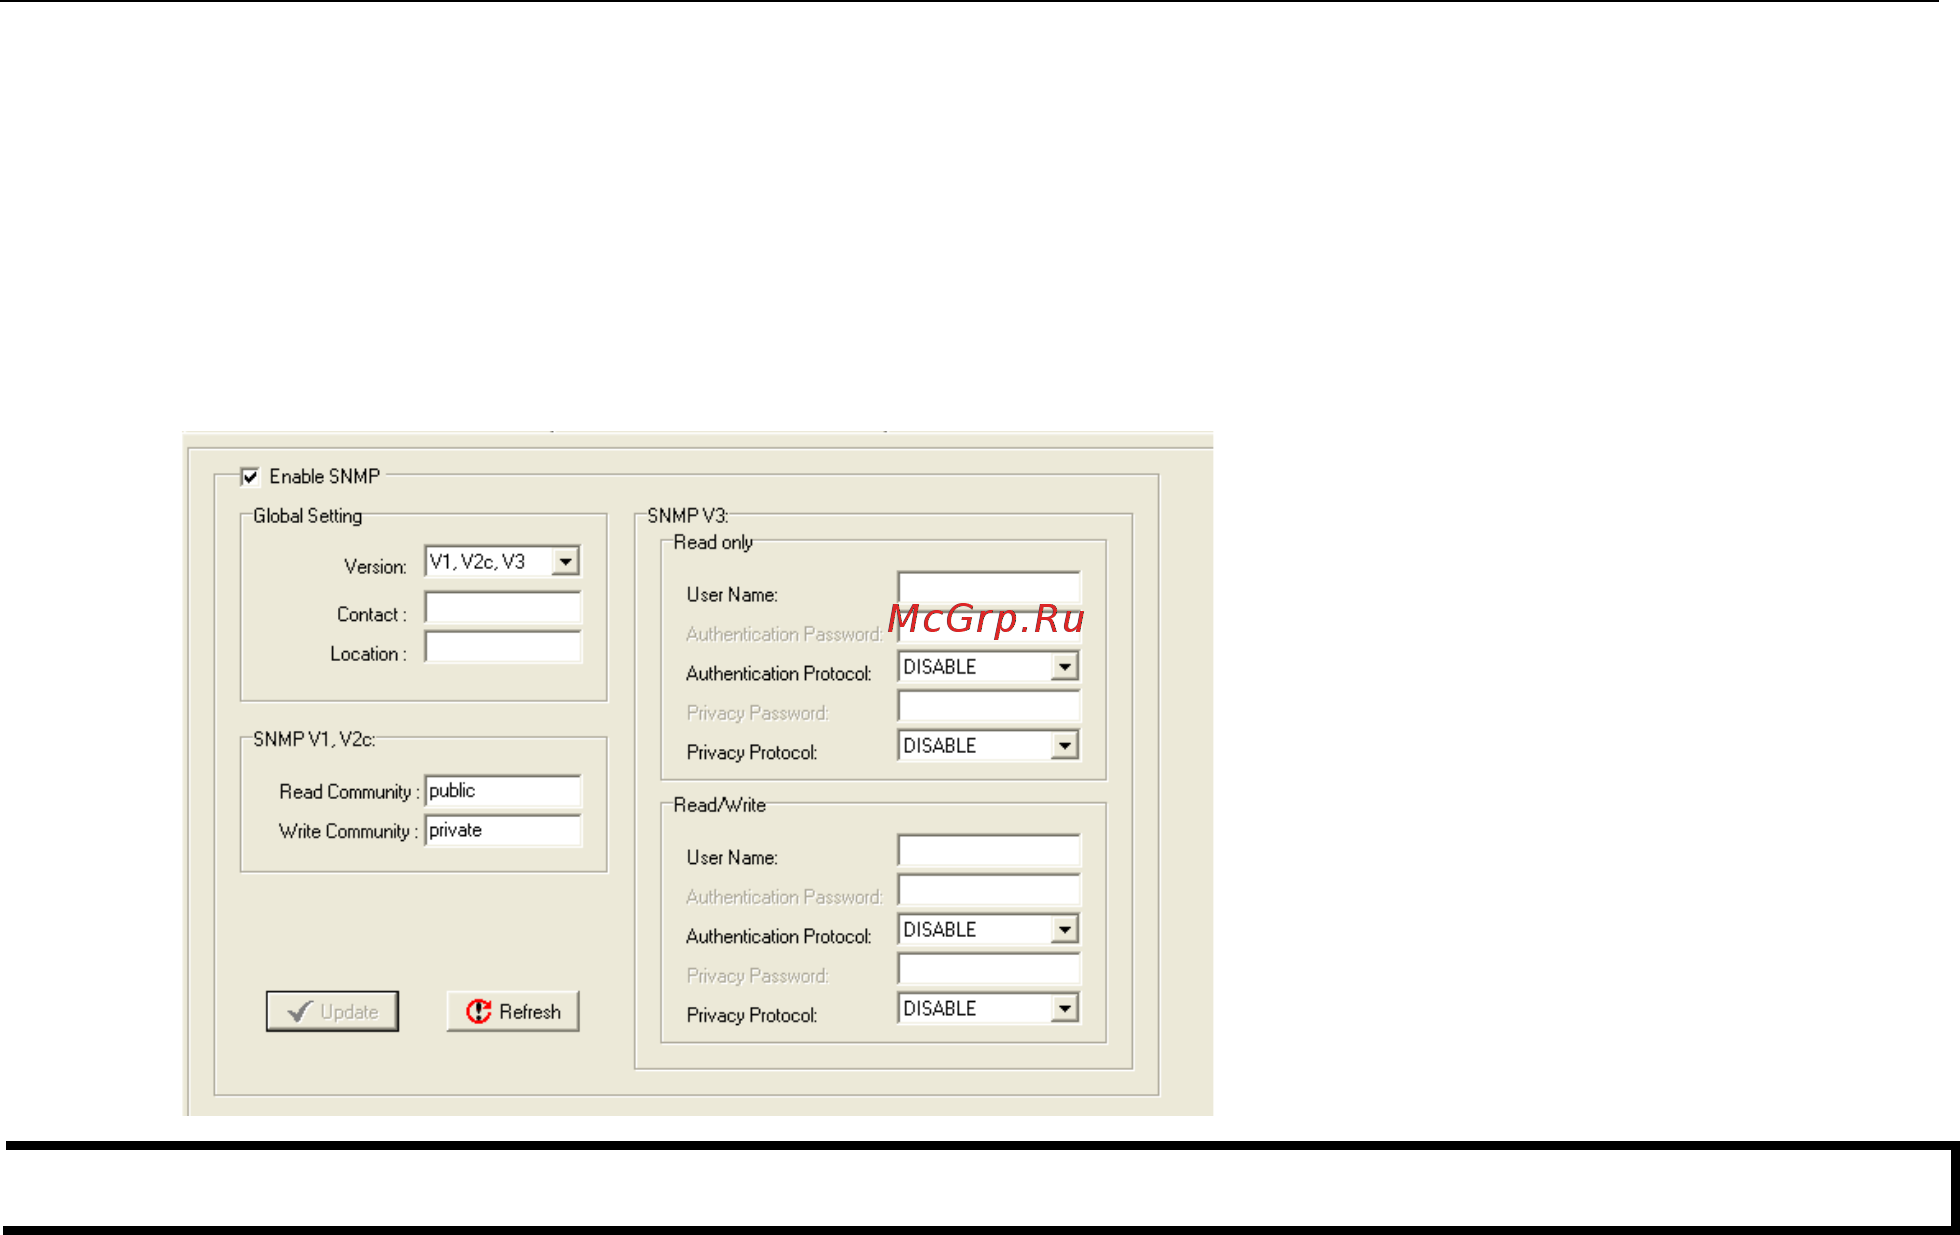
Task: Open the Version dropdown showing V1, V2c, V3
Action: (x=502, y=562)
